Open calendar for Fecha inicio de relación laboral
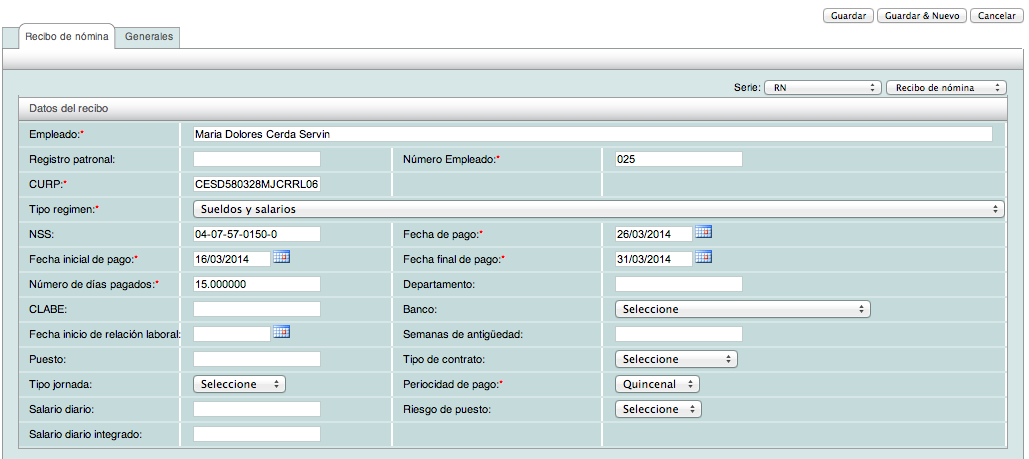The height and width of the screenshot is (459, 1029). click(x=281, y=332)
